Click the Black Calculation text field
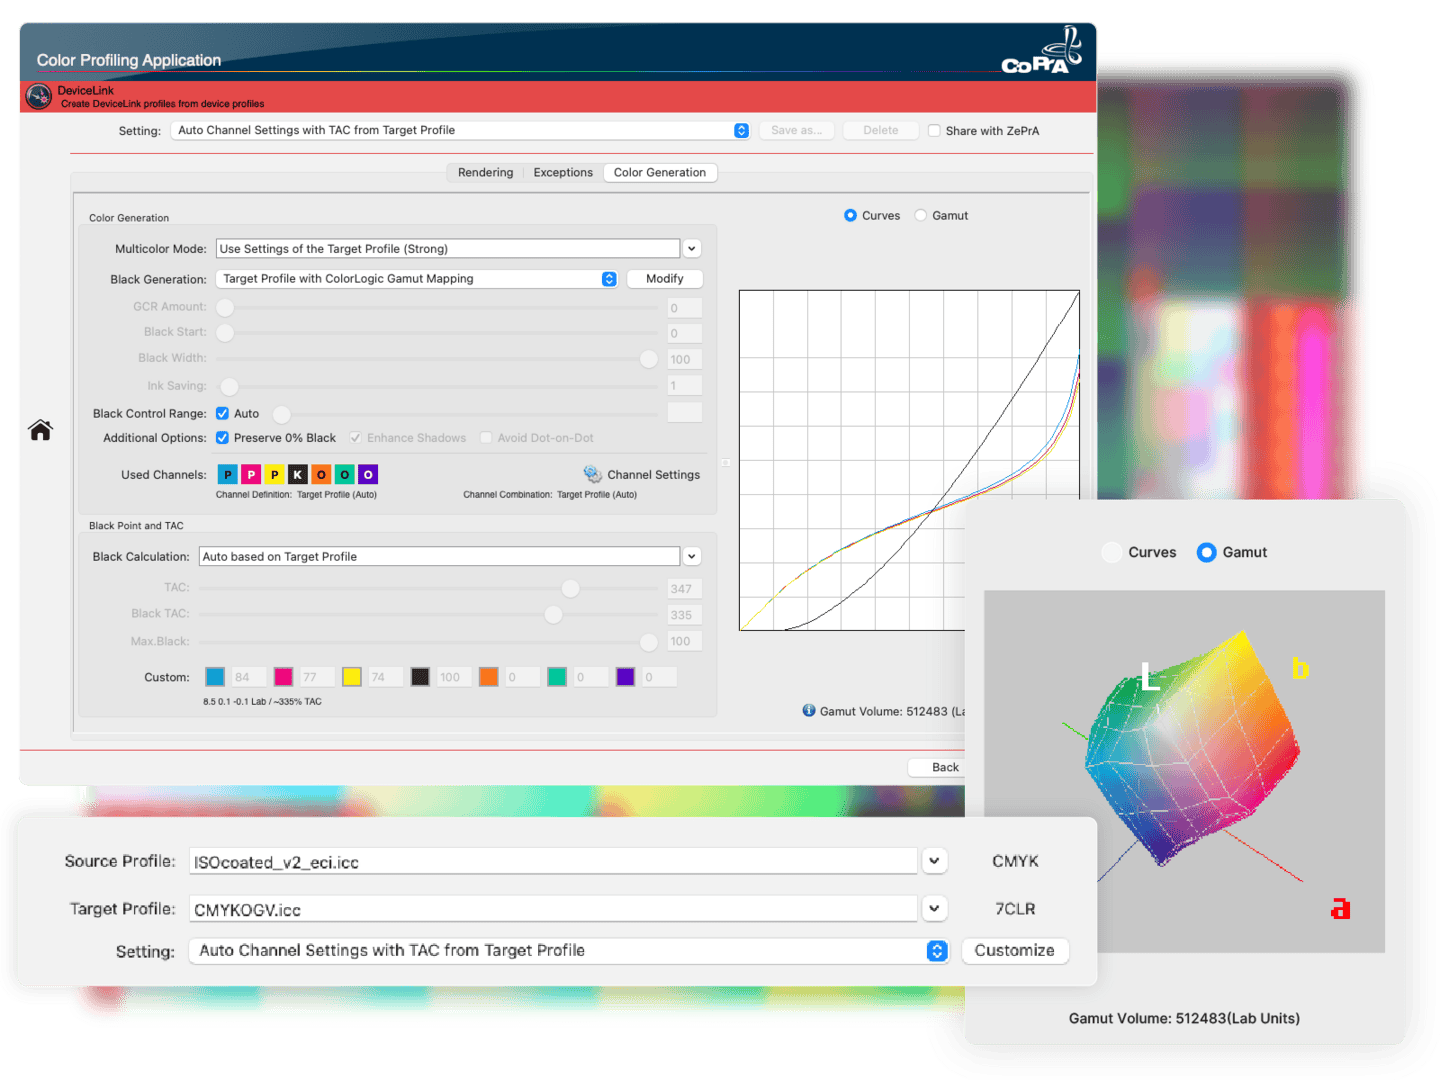Image resolution: width=1440 pixels, height=1080 pixels. 440,556
